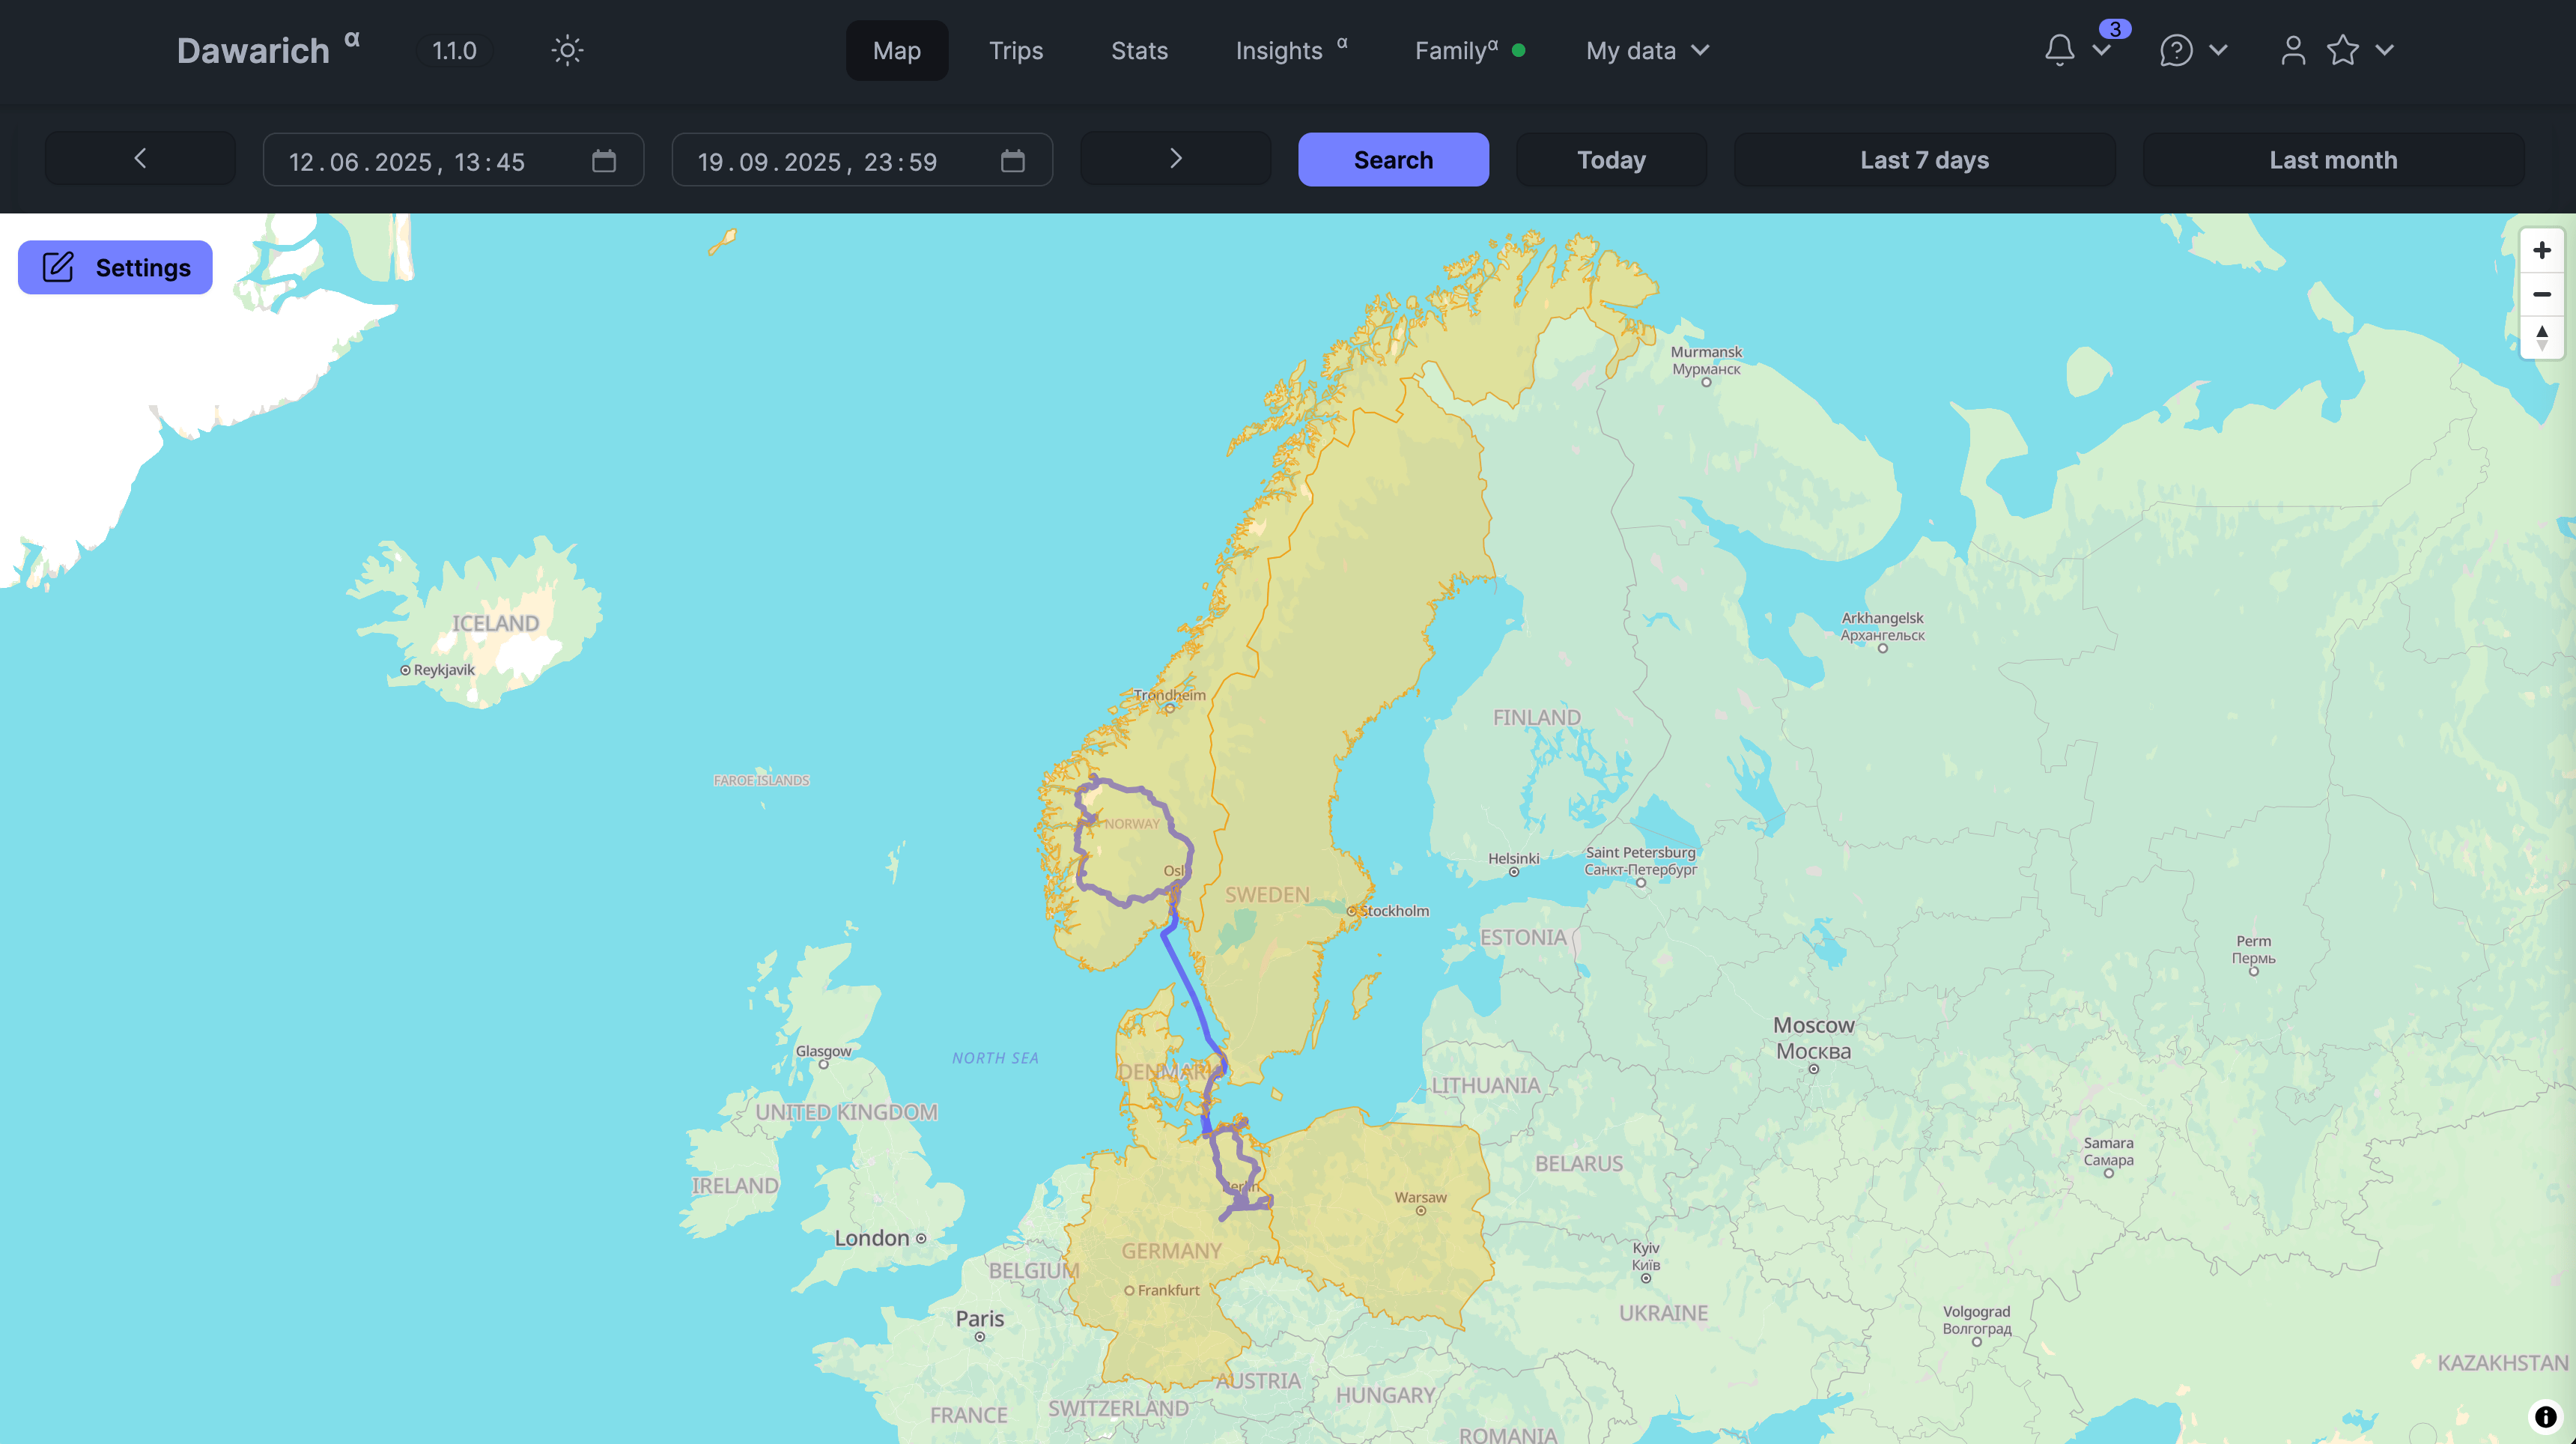Navigate forward using the right arrow
2576x1444 pixels.
(1175, 158)
